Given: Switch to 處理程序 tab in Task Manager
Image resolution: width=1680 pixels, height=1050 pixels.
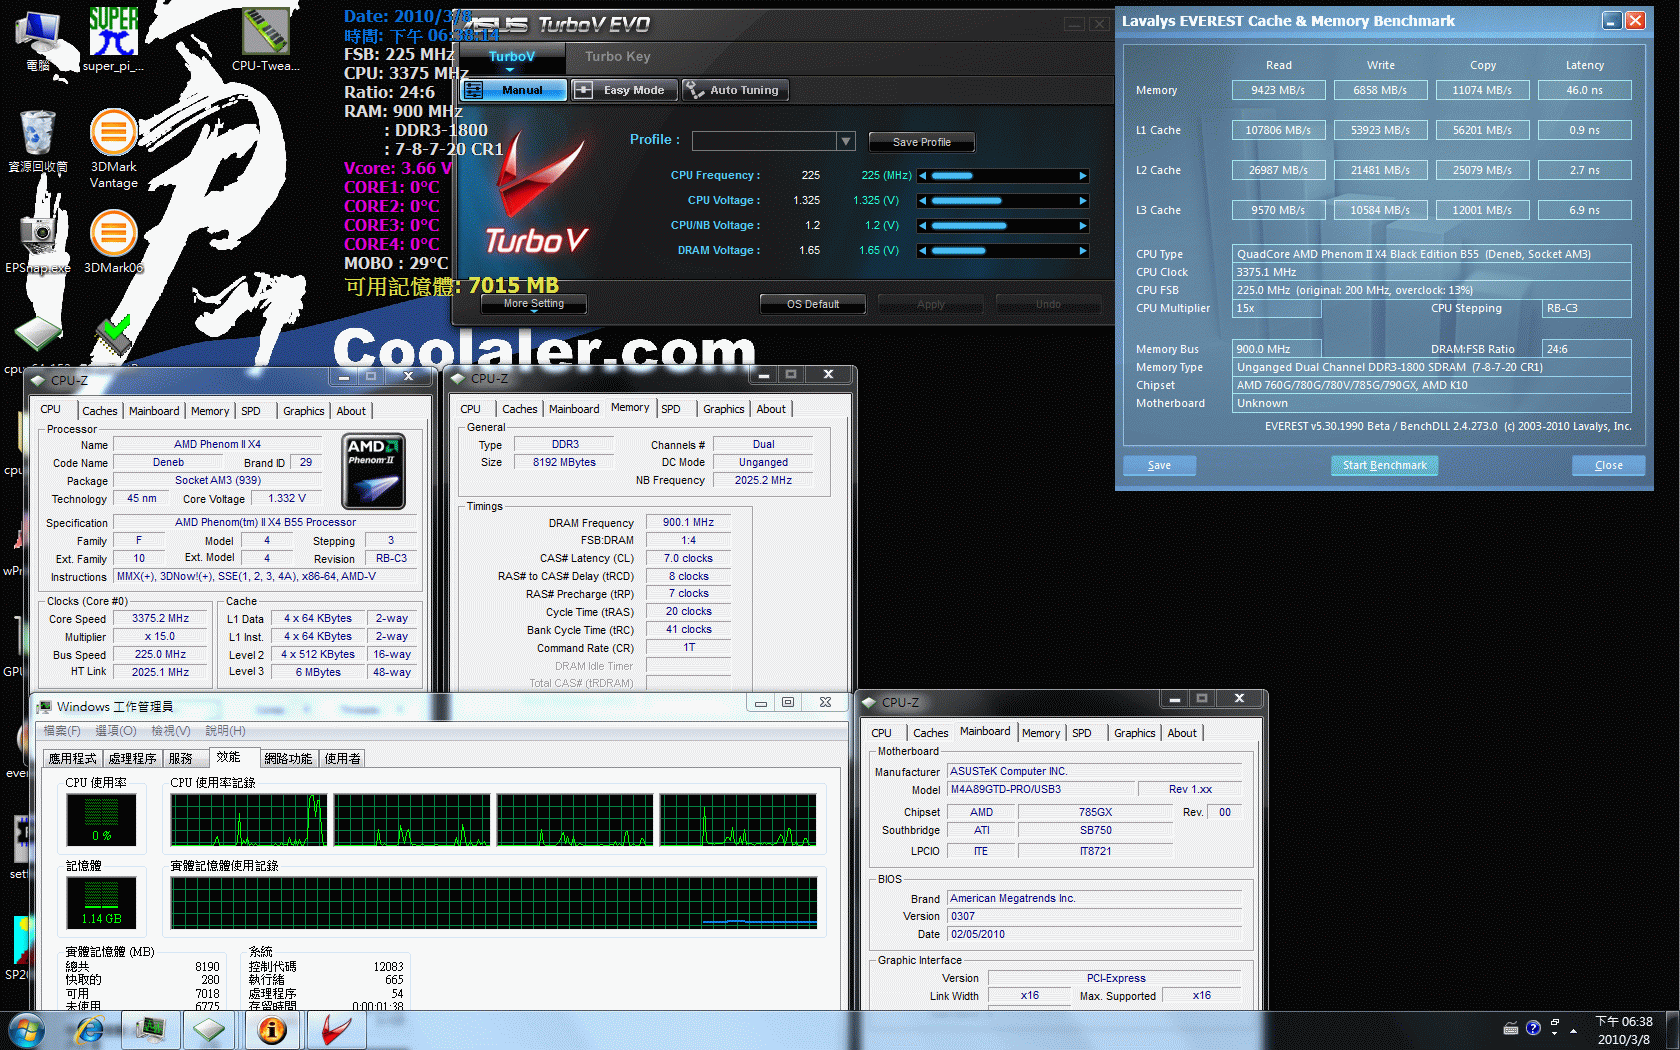Looking at the screenshot, I should pos(132,759).
